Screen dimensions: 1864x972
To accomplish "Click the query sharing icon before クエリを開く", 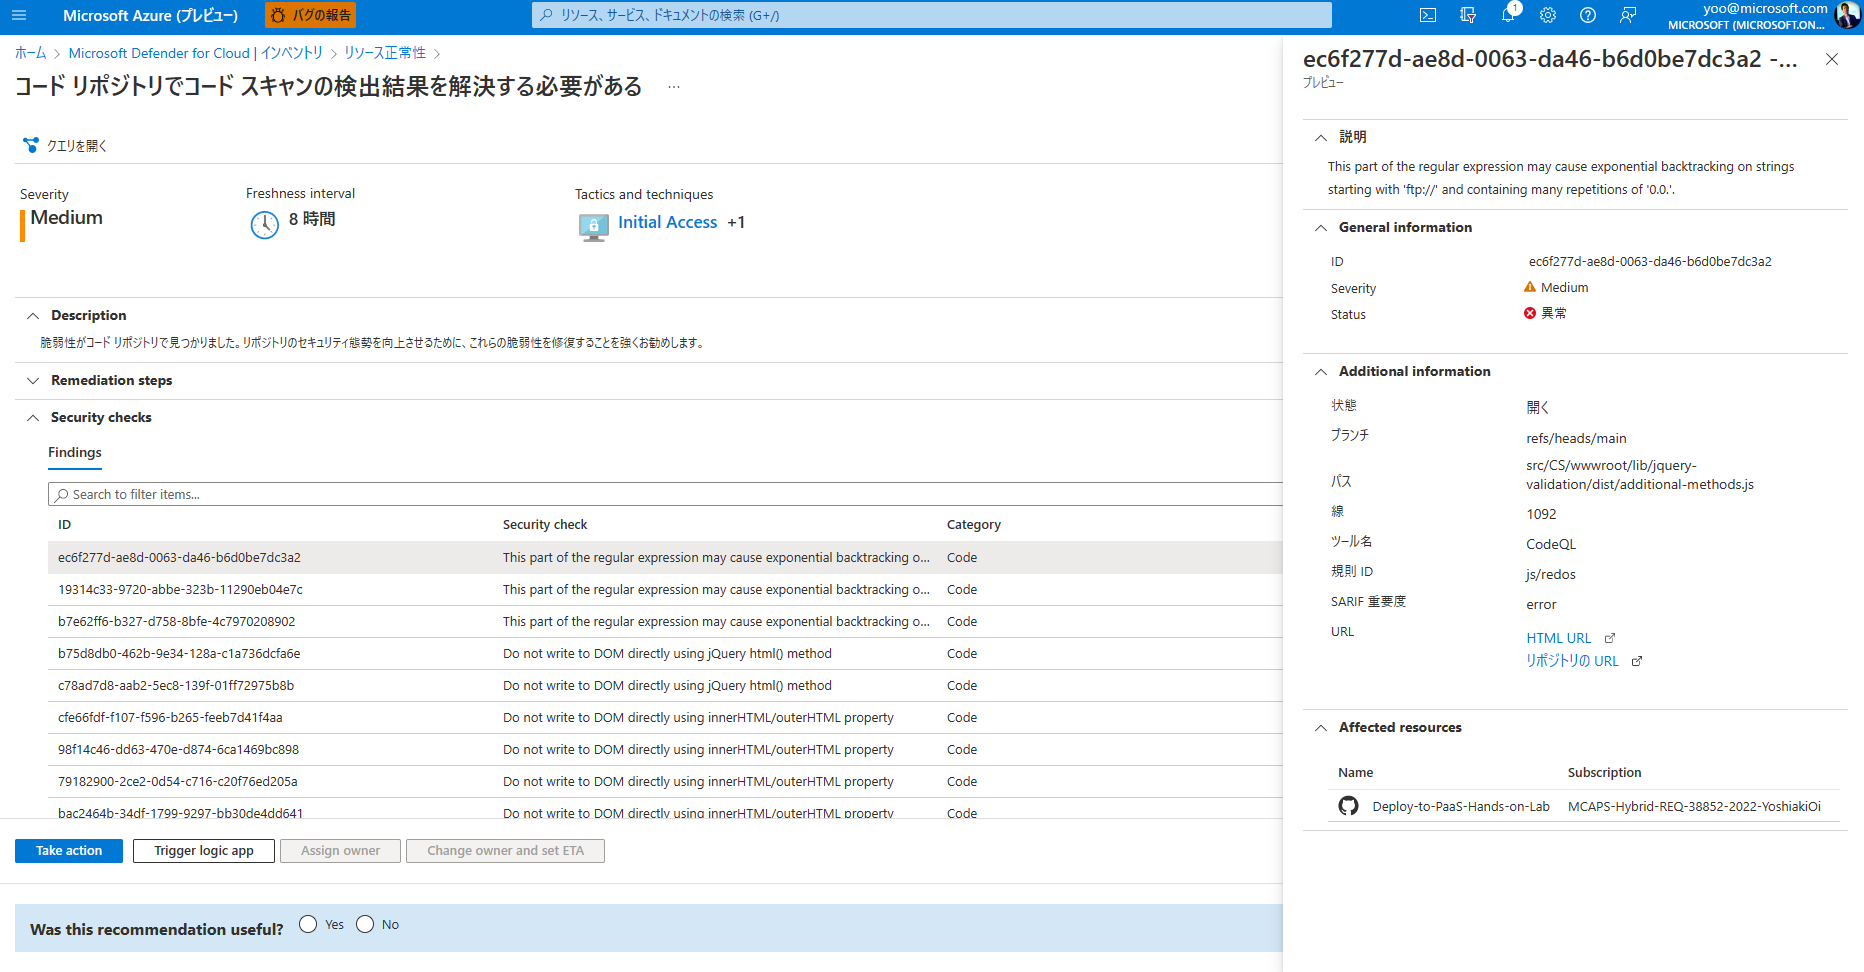I will click(x=31, y=145).
